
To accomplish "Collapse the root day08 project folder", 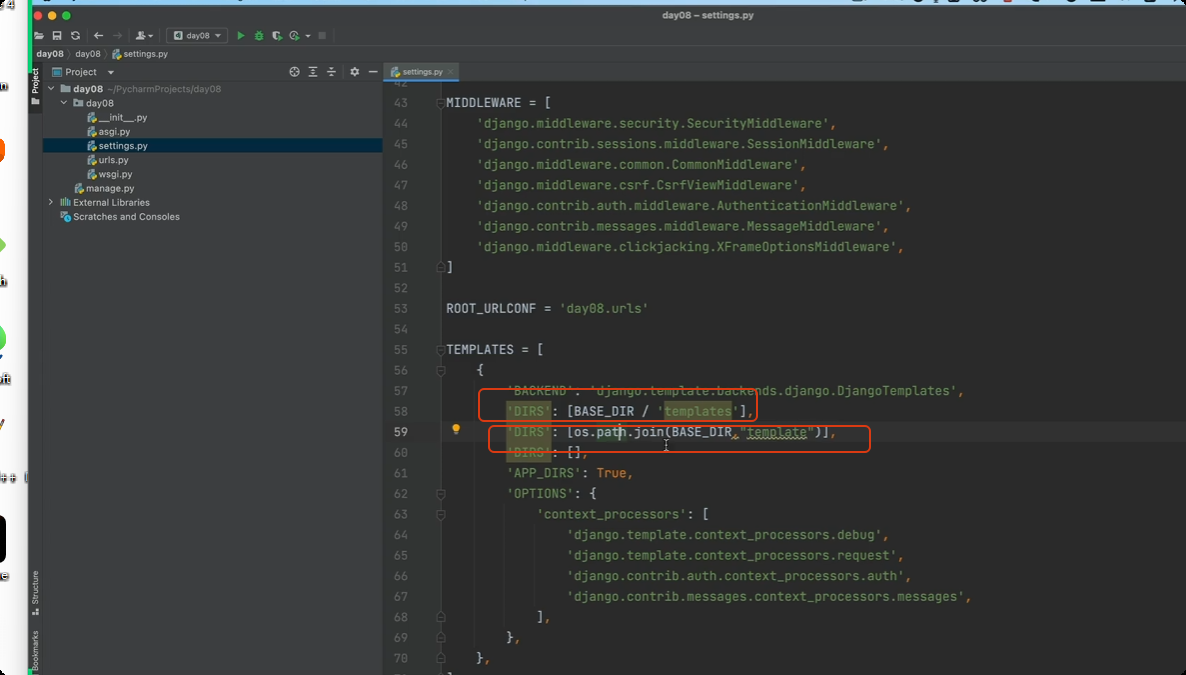I will [x=51, y=89].
